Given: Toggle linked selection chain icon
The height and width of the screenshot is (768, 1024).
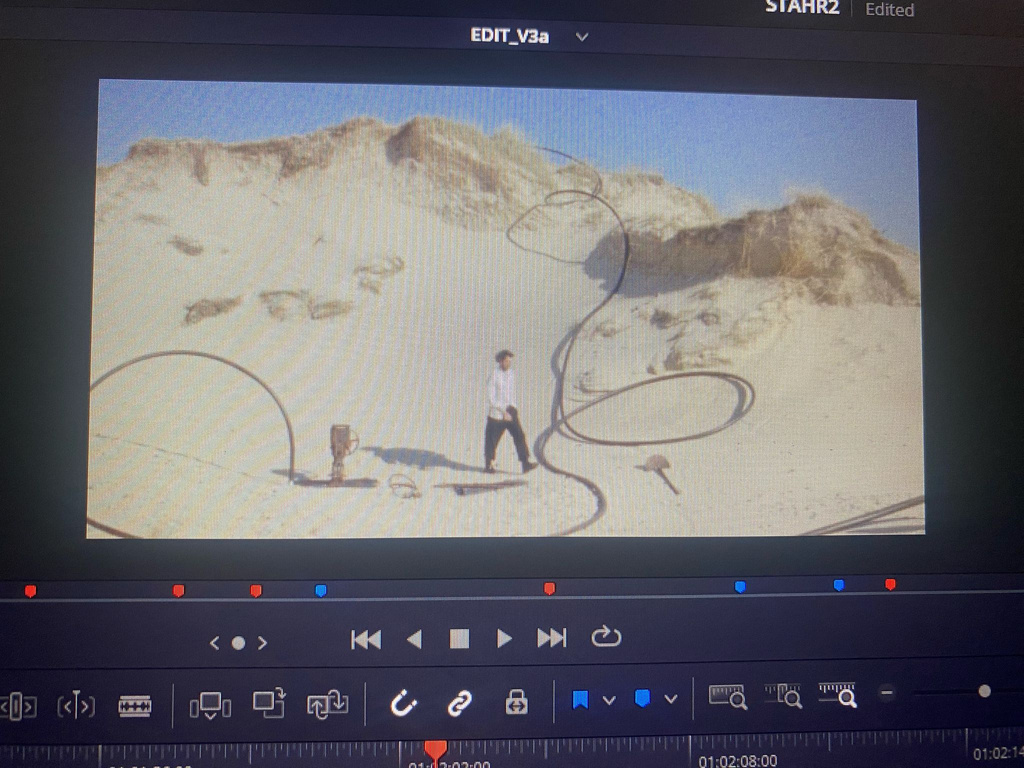Looking at the screenshot, I should (459, 703).
